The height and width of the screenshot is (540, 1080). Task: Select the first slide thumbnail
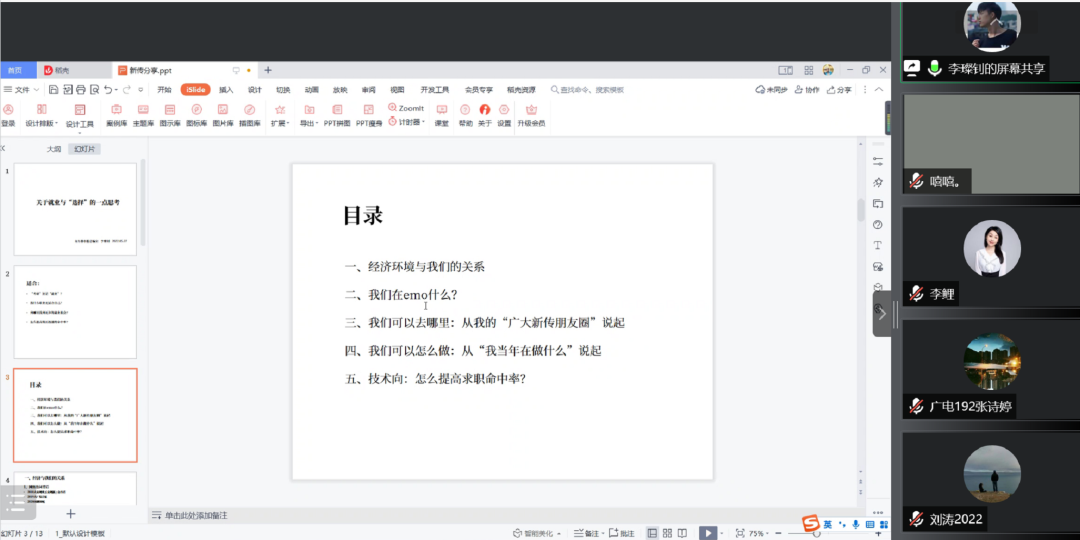(75, 207)
